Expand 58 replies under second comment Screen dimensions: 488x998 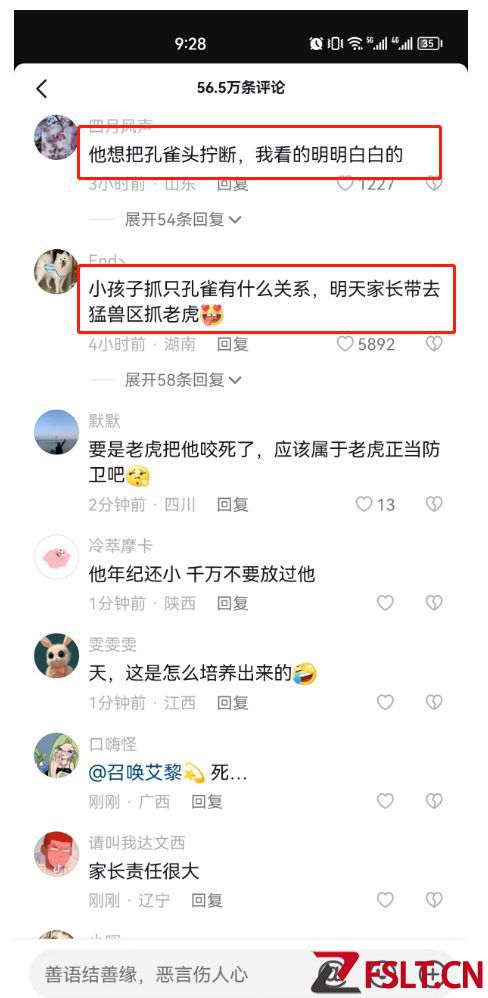(183, 380)
